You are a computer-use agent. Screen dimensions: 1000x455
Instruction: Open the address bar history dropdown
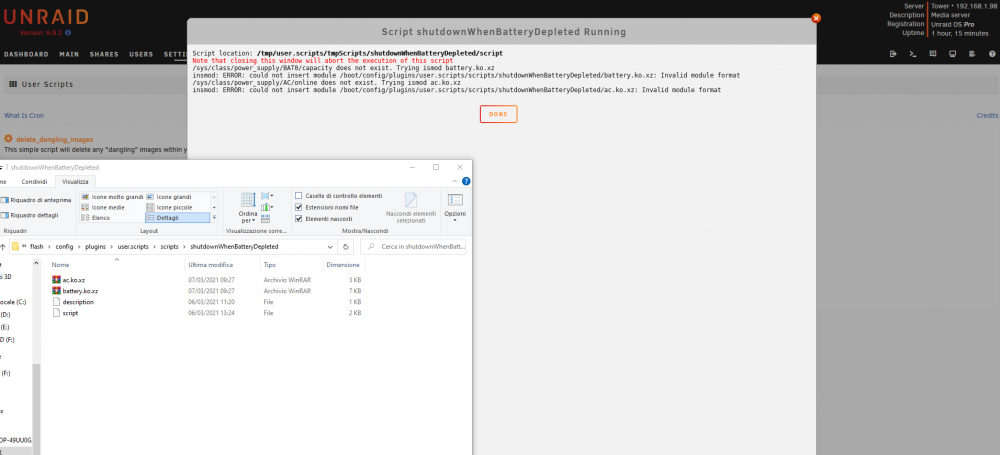point(330,246)
